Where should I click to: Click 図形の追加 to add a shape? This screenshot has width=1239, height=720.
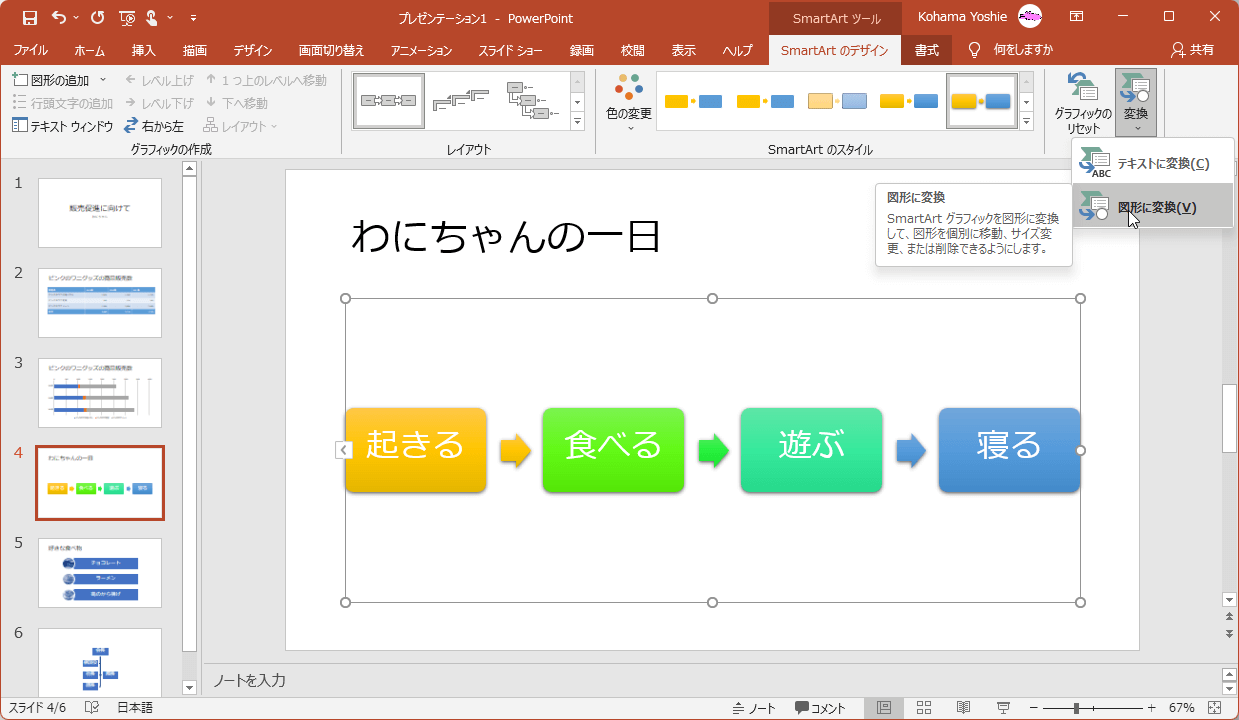point(57,79)
